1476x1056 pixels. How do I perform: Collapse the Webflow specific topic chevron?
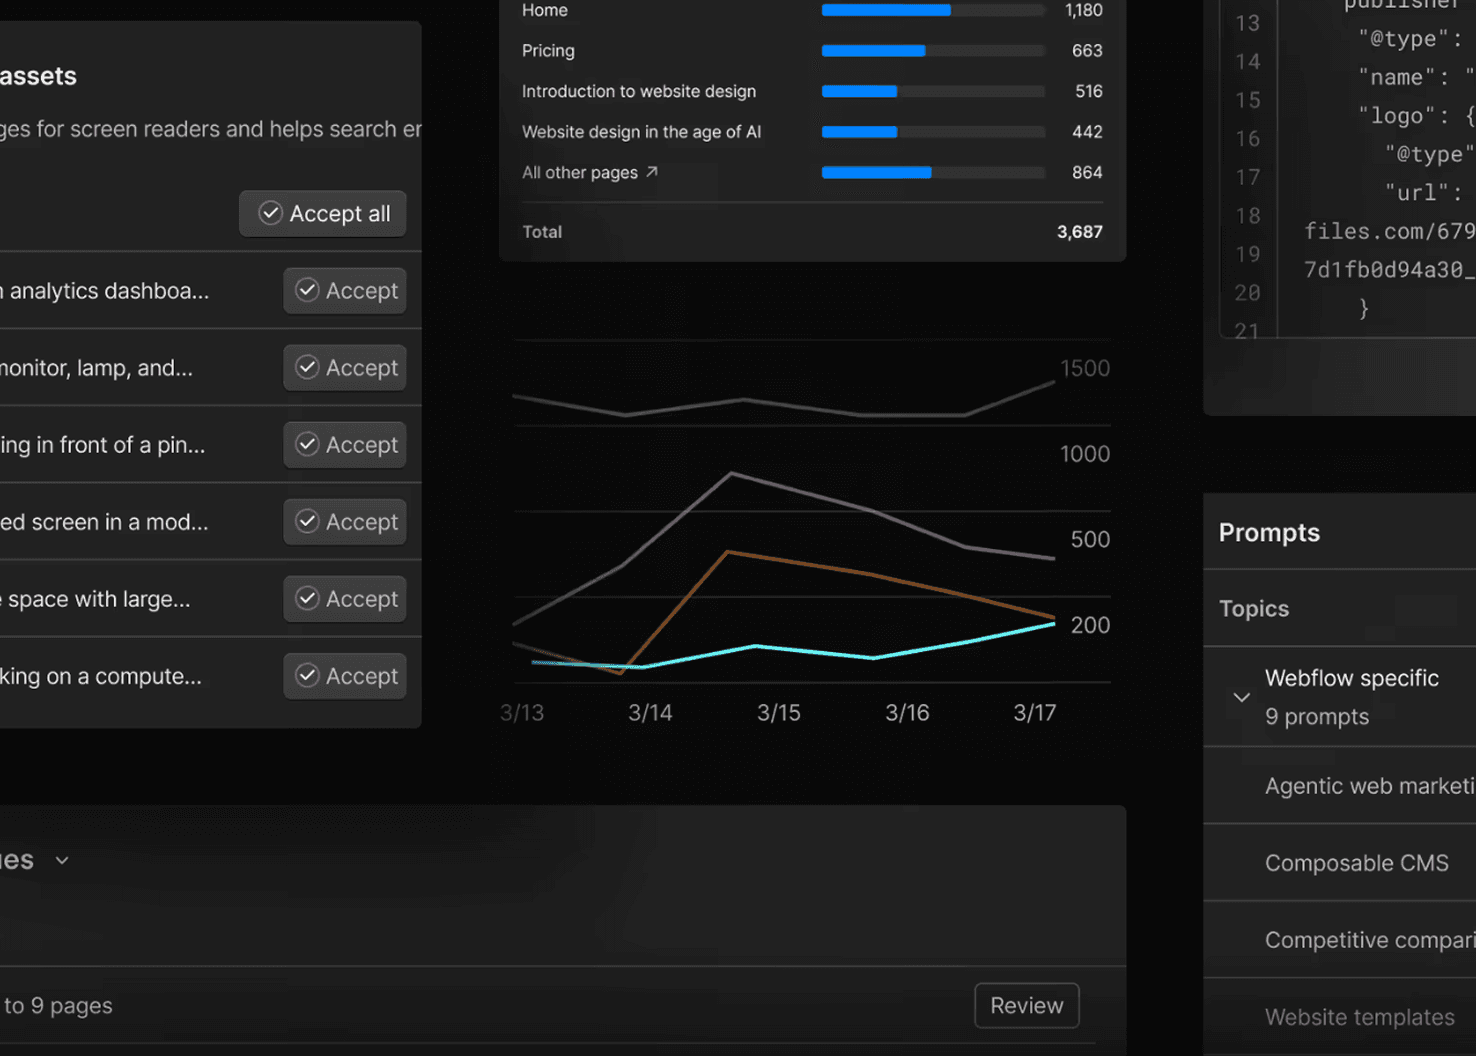pos(1241,697)
